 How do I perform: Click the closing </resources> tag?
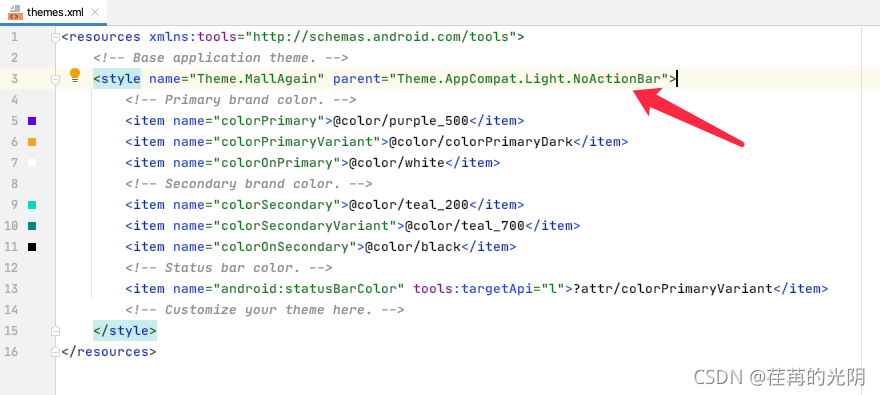(109, 352)
